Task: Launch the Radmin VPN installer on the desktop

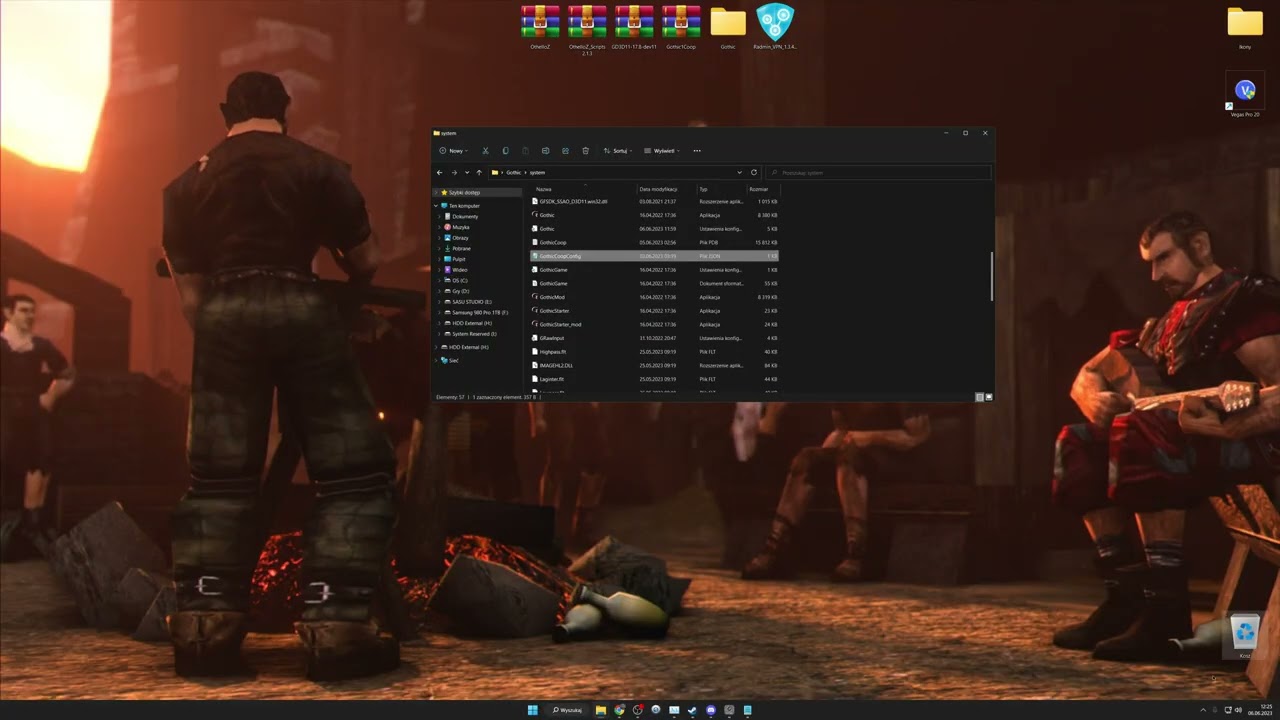Action: pos(775,27)
